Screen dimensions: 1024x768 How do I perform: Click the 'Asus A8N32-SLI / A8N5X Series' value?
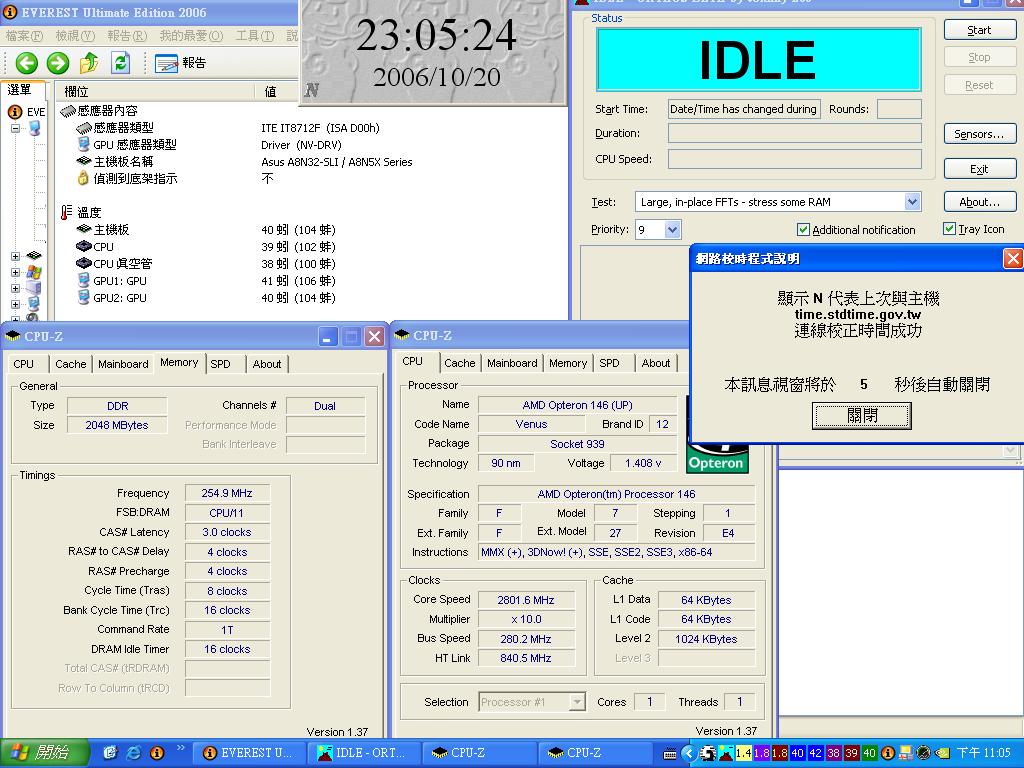[x=336, y=162]
